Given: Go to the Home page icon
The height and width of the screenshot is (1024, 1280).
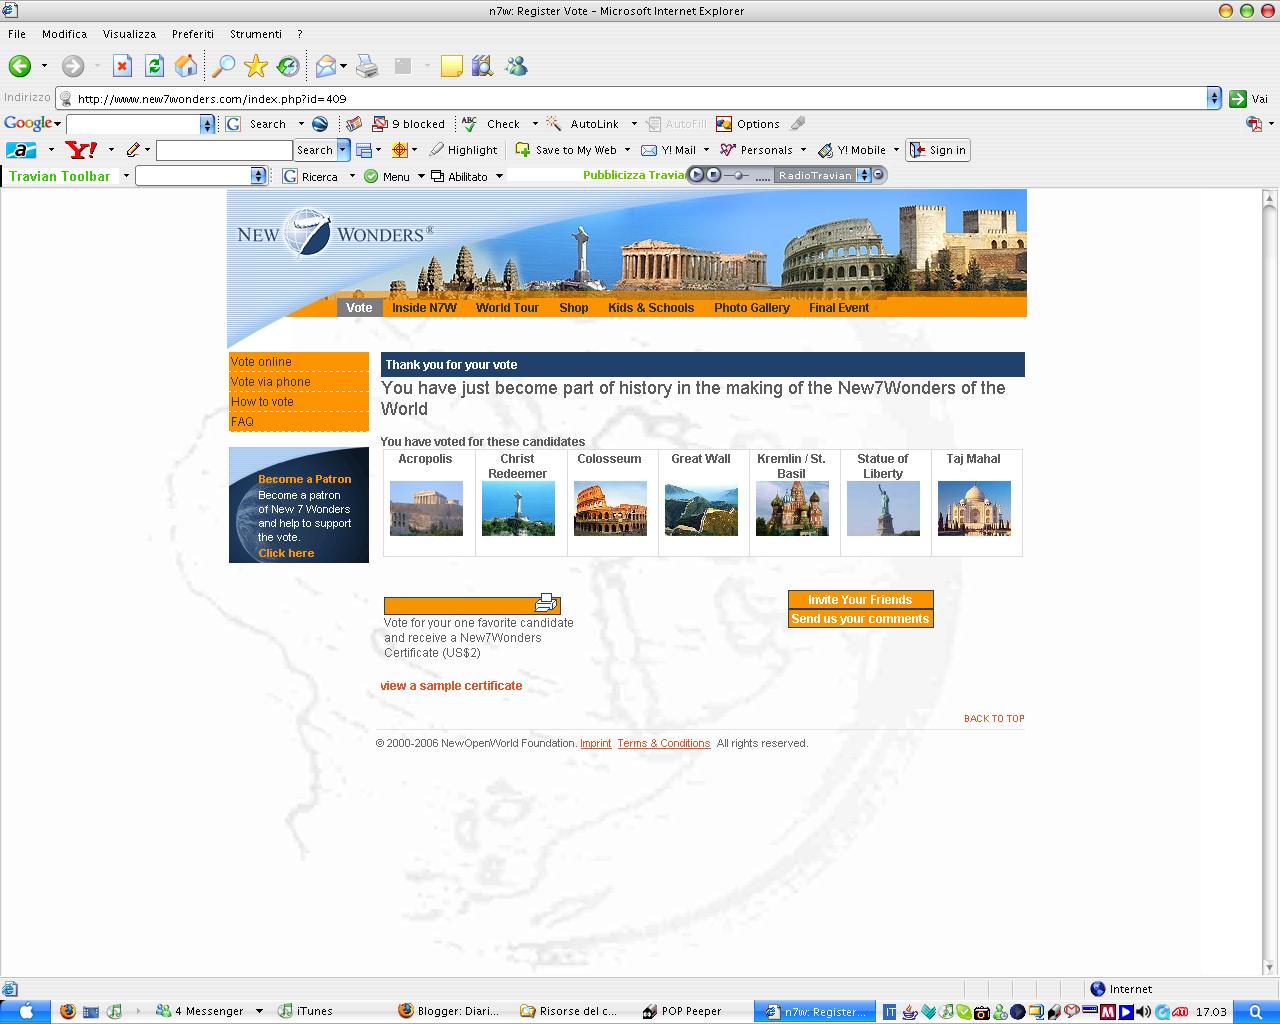Looking at the screenshot, I should tap(186, 66).
